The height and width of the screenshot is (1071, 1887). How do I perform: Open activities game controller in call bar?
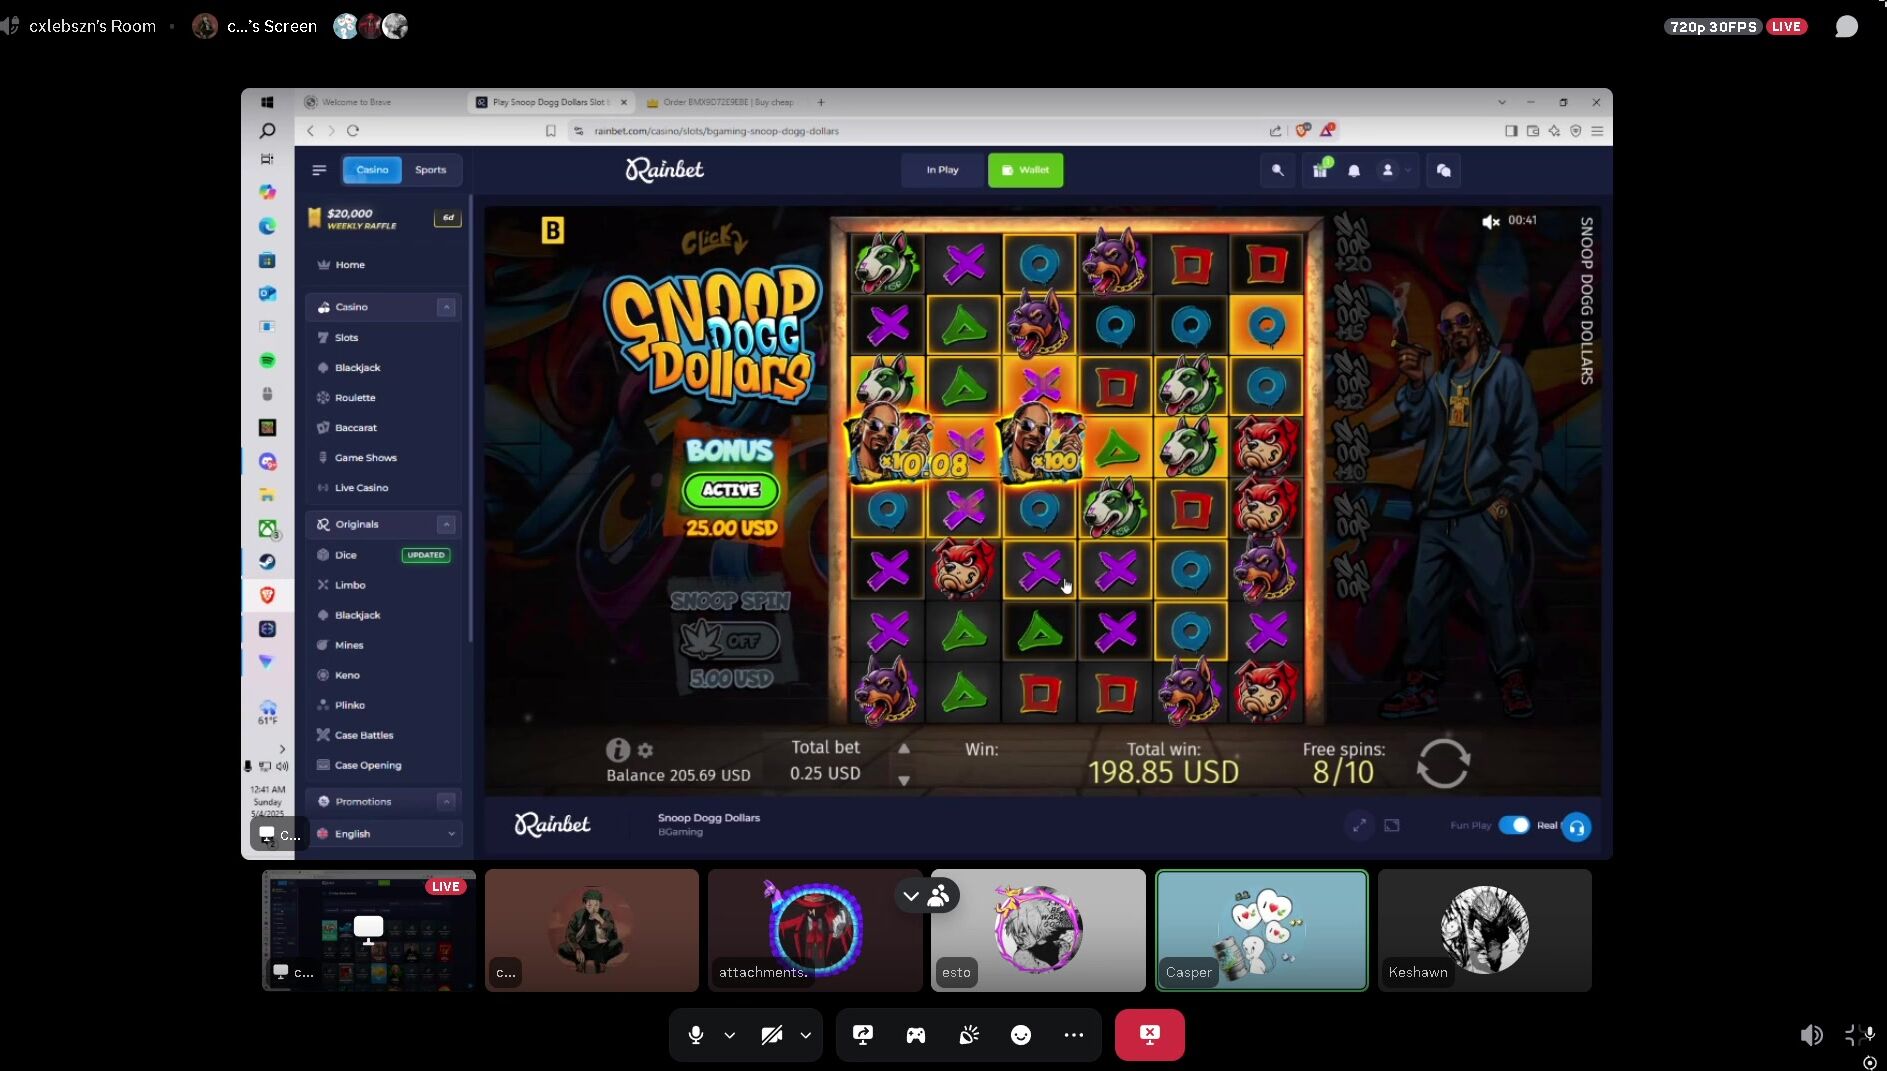click(915, 1035)
